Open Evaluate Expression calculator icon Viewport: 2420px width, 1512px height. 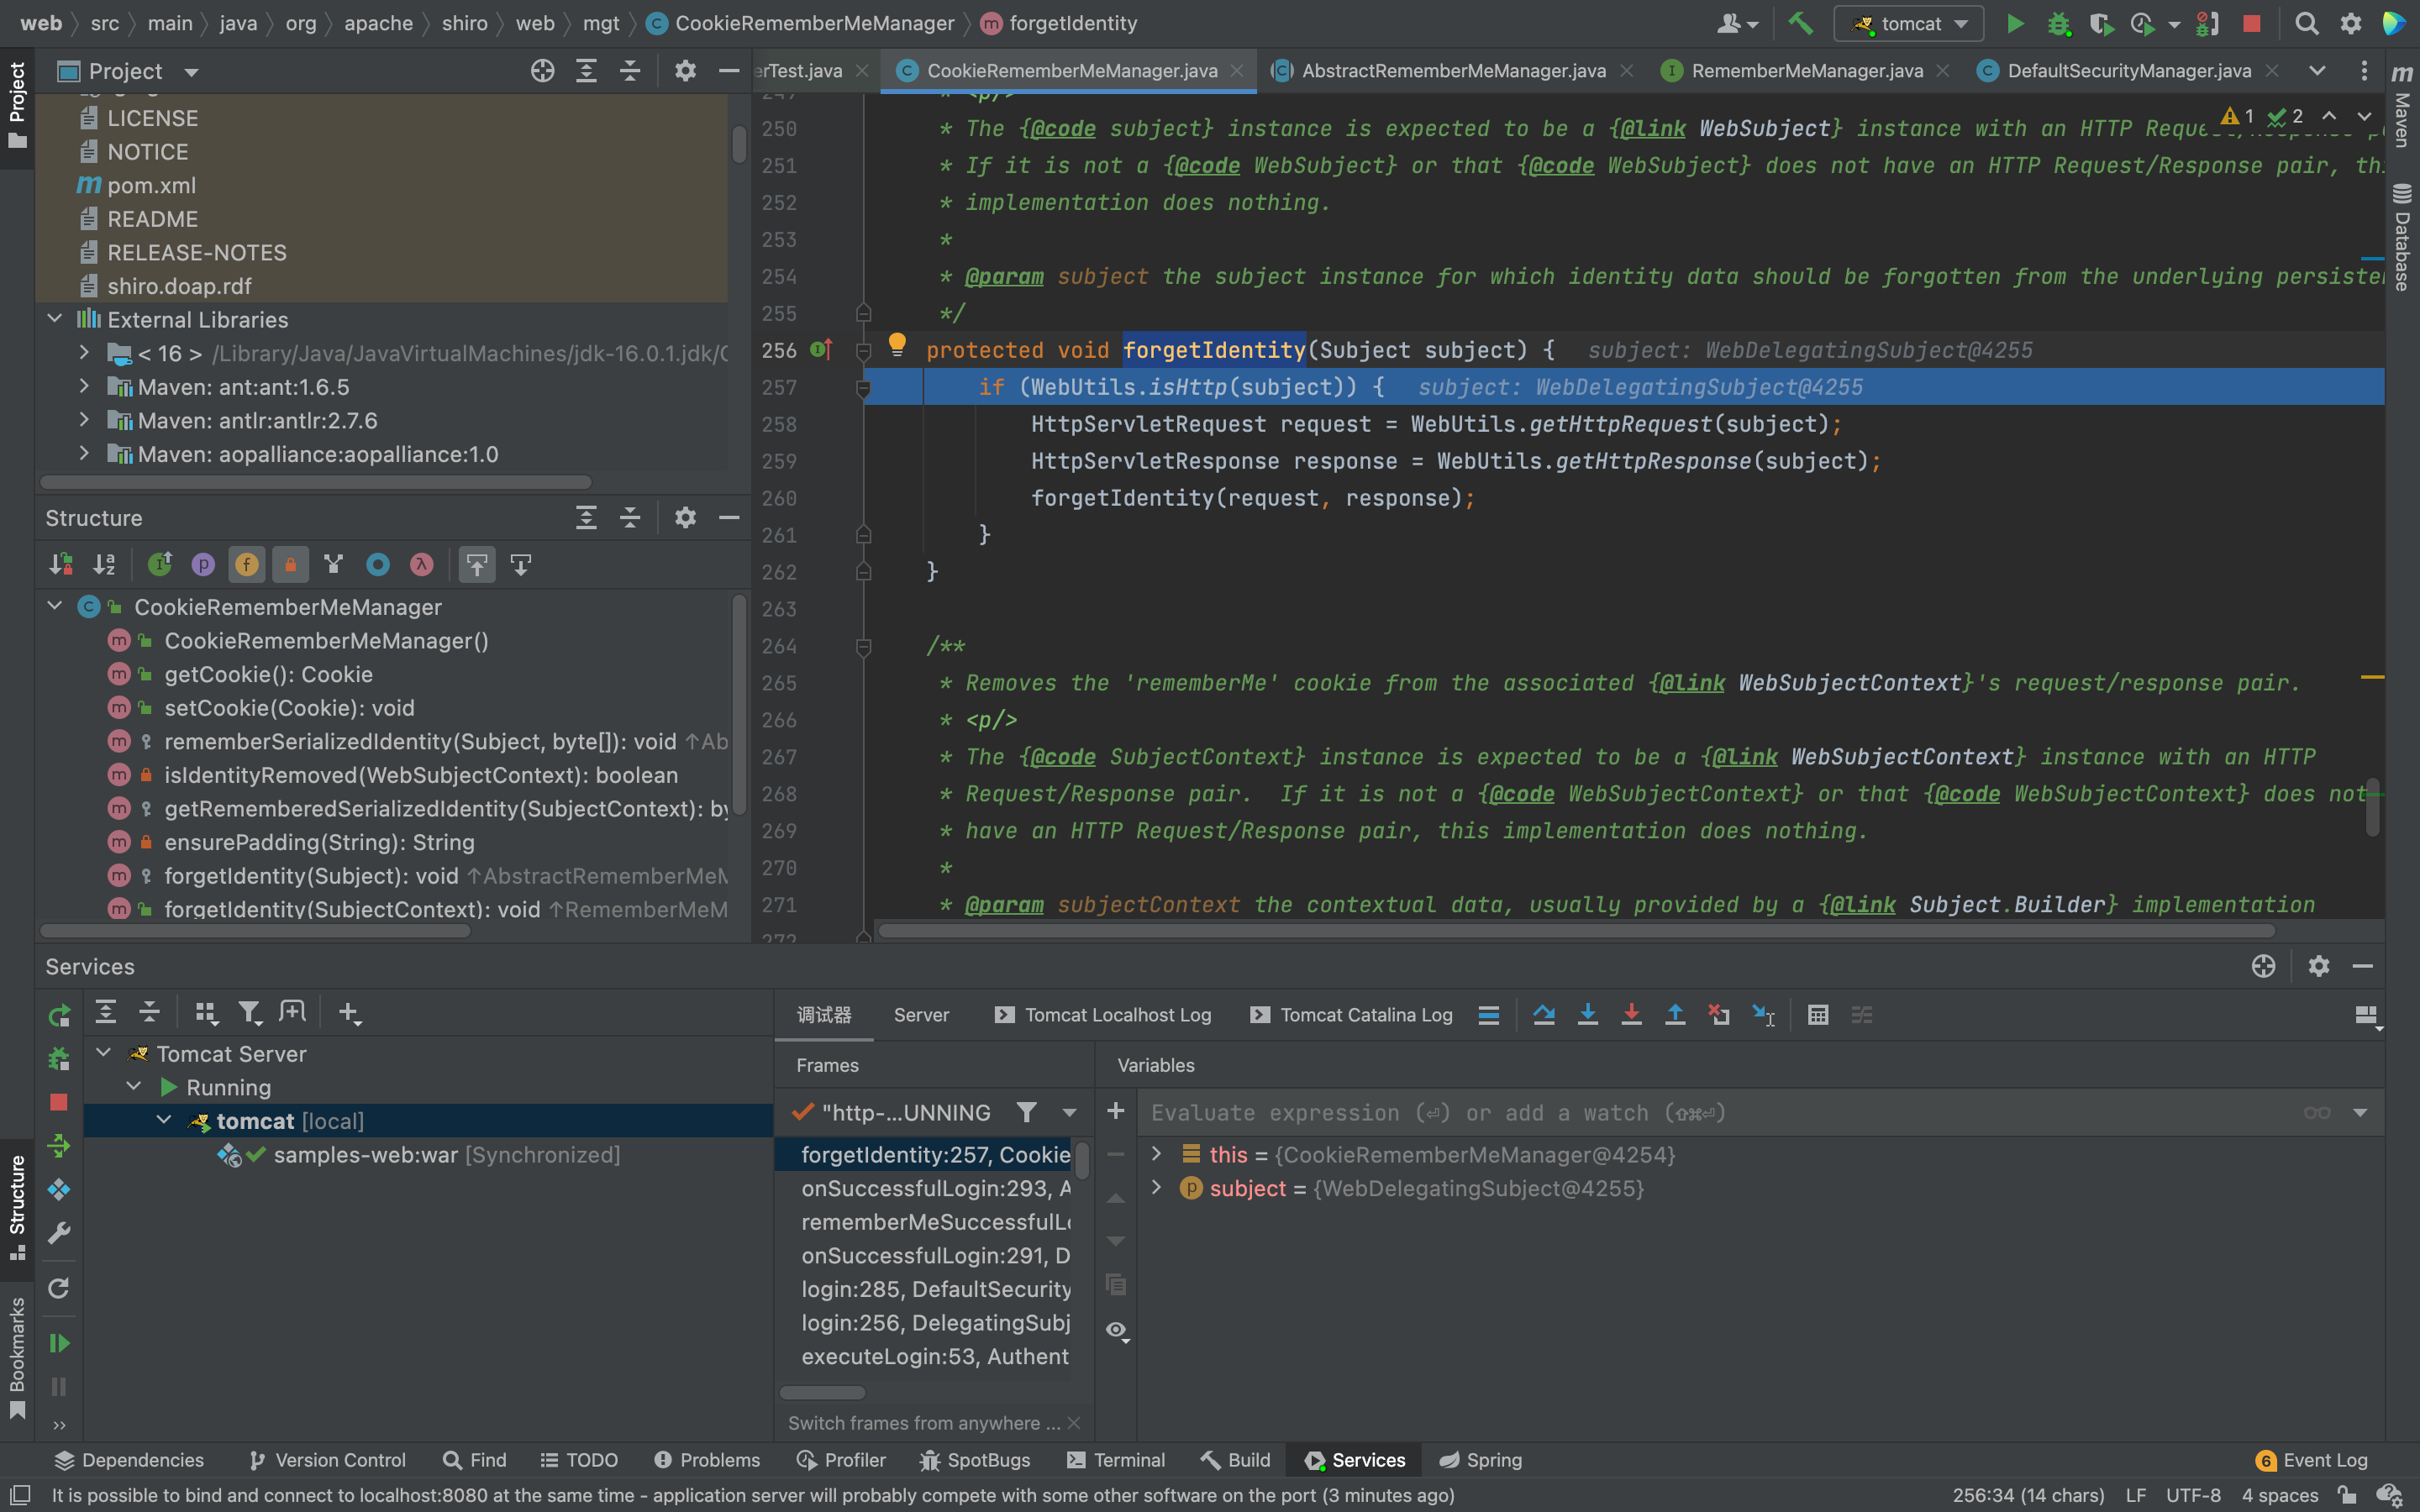(x=1818, y=1015)
